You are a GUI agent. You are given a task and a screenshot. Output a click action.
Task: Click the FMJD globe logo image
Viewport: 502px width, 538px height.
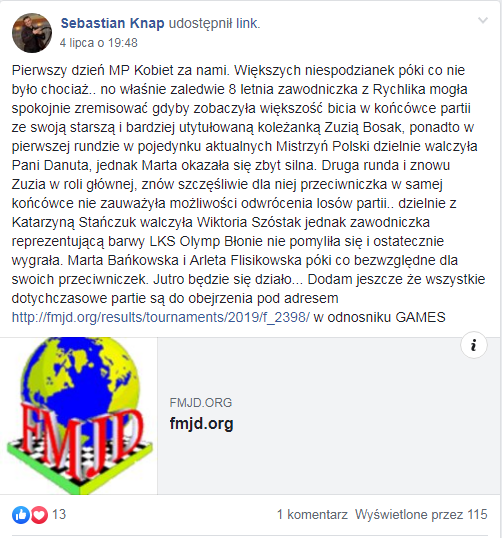(x=79, y=416)
